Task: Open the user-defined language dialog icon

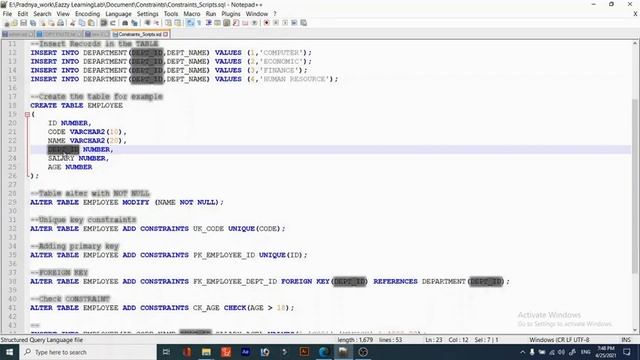Action: pos(218,23)
